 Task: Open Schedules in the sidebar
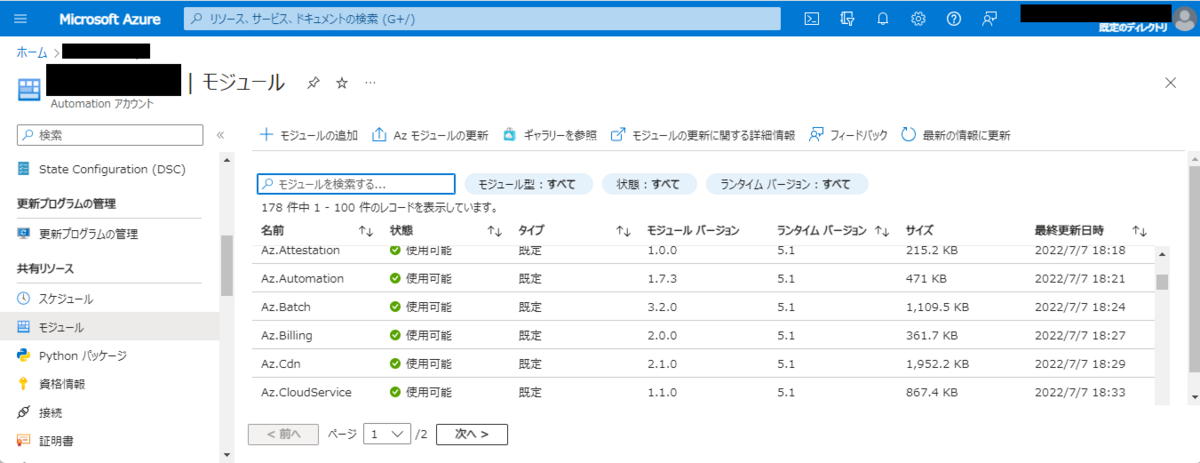66,298
